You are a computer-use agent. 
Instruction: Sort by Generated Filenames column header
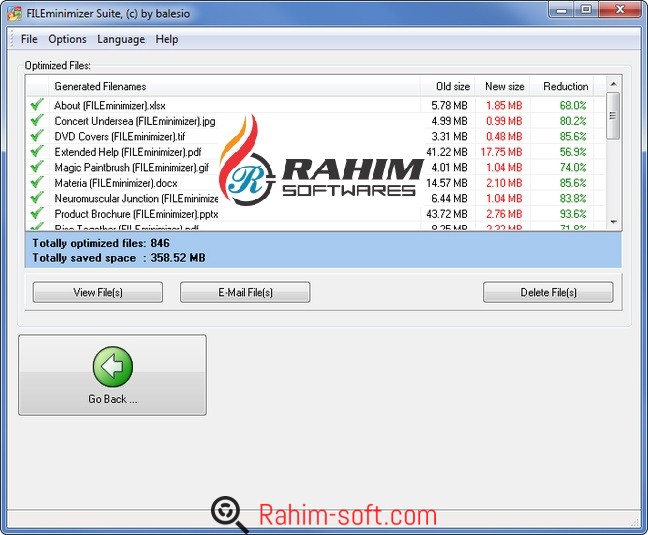pyautogui.click(x=234, y=86)
